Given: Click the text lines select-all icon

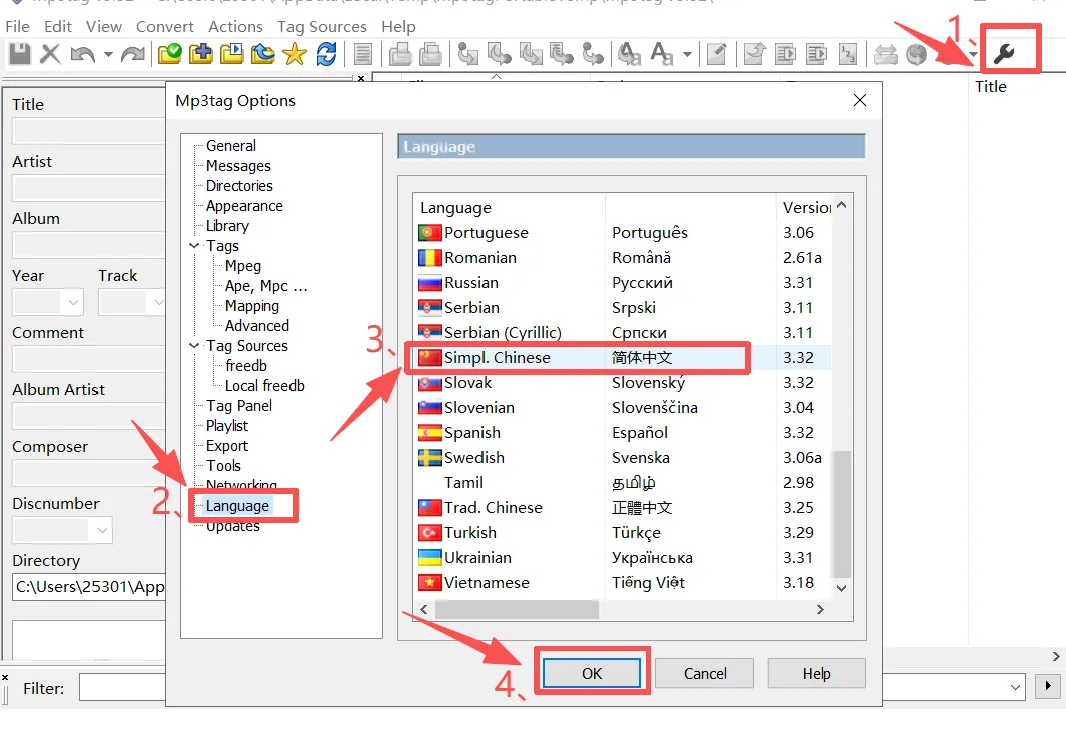Looking at the screenshot, I should point(363,54).
